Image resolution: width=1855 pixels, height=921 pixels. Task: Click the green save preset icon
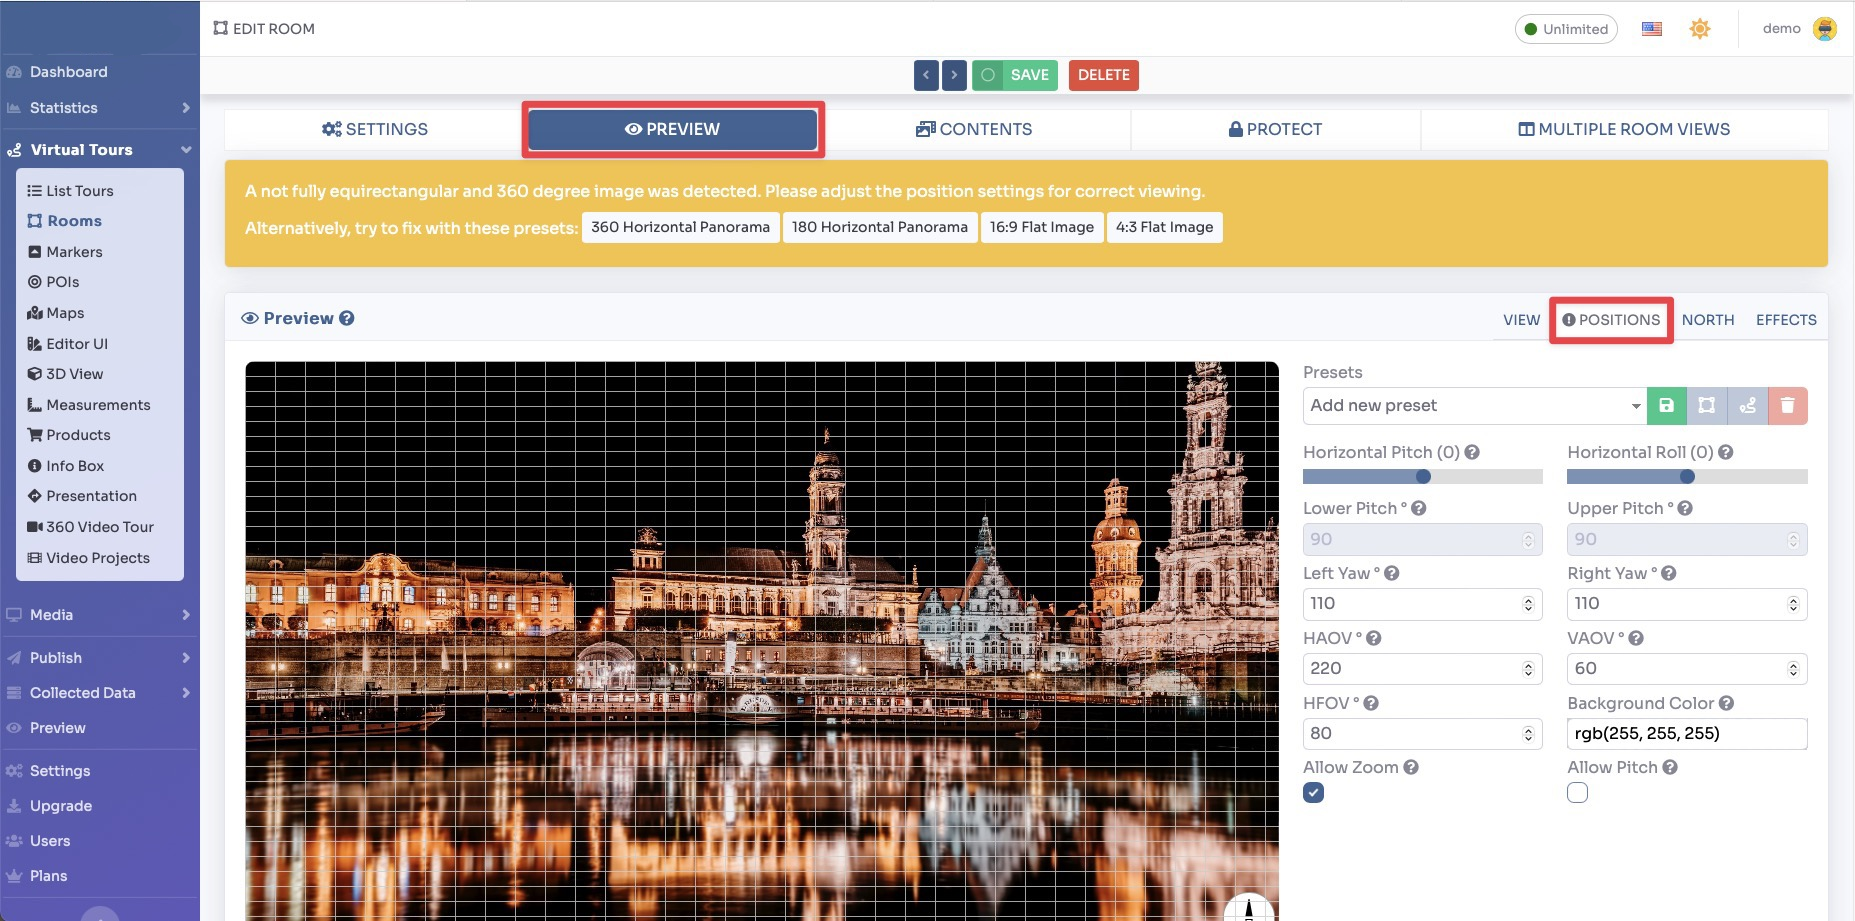point(1666,406)
